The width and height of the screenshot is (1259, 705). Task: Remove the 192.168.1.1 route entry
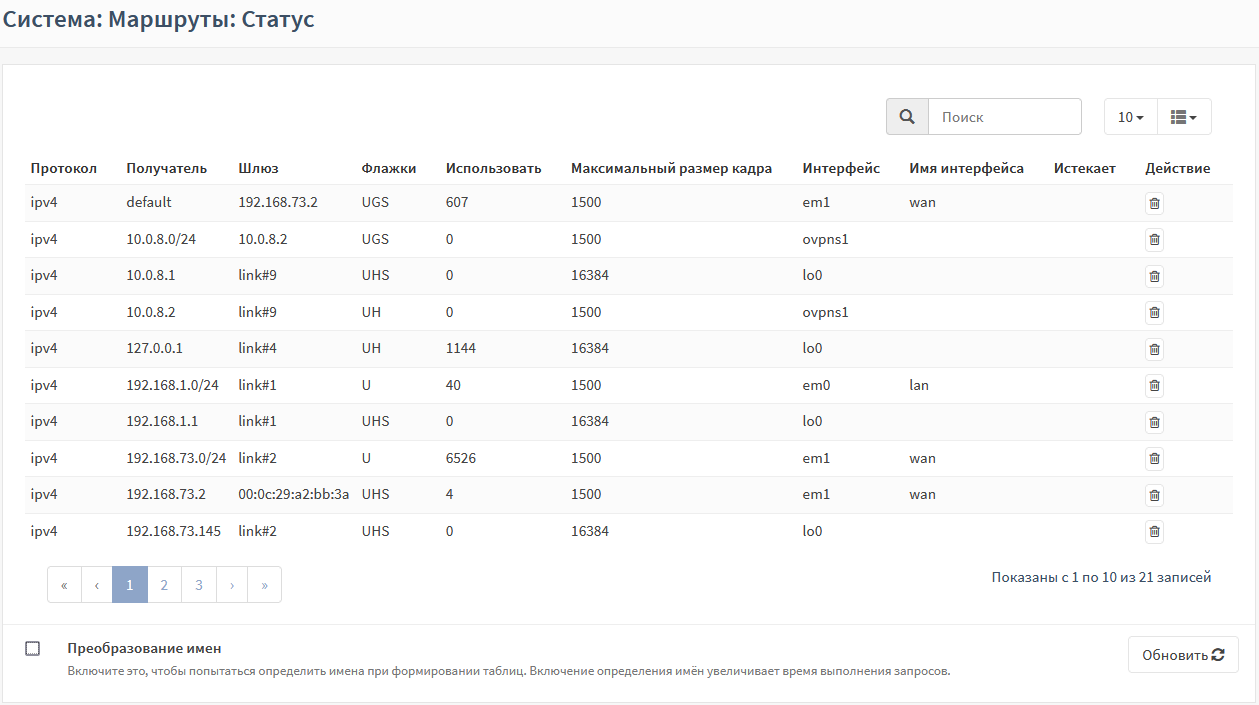(x=1154, y=422)
